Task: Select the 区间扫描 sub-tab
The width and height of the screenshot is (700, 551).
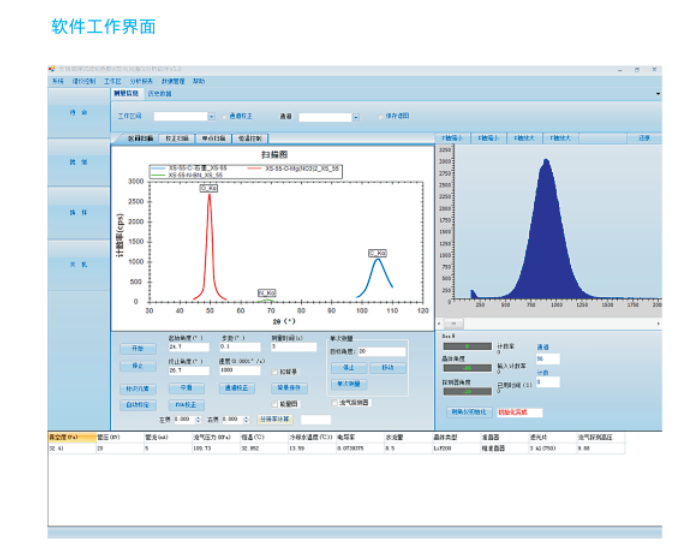Action: point(140,138)
